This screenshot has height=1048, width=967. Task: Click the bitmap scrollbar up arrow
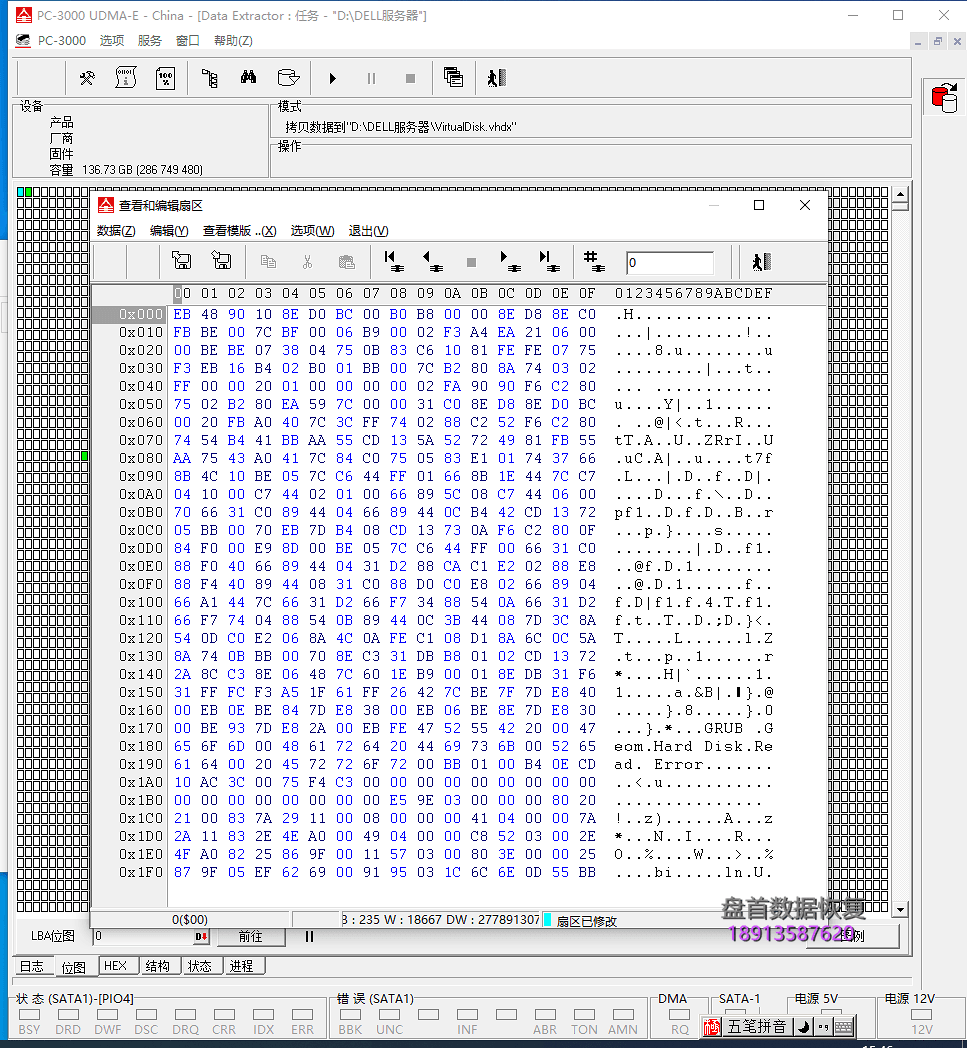[901, 194]
